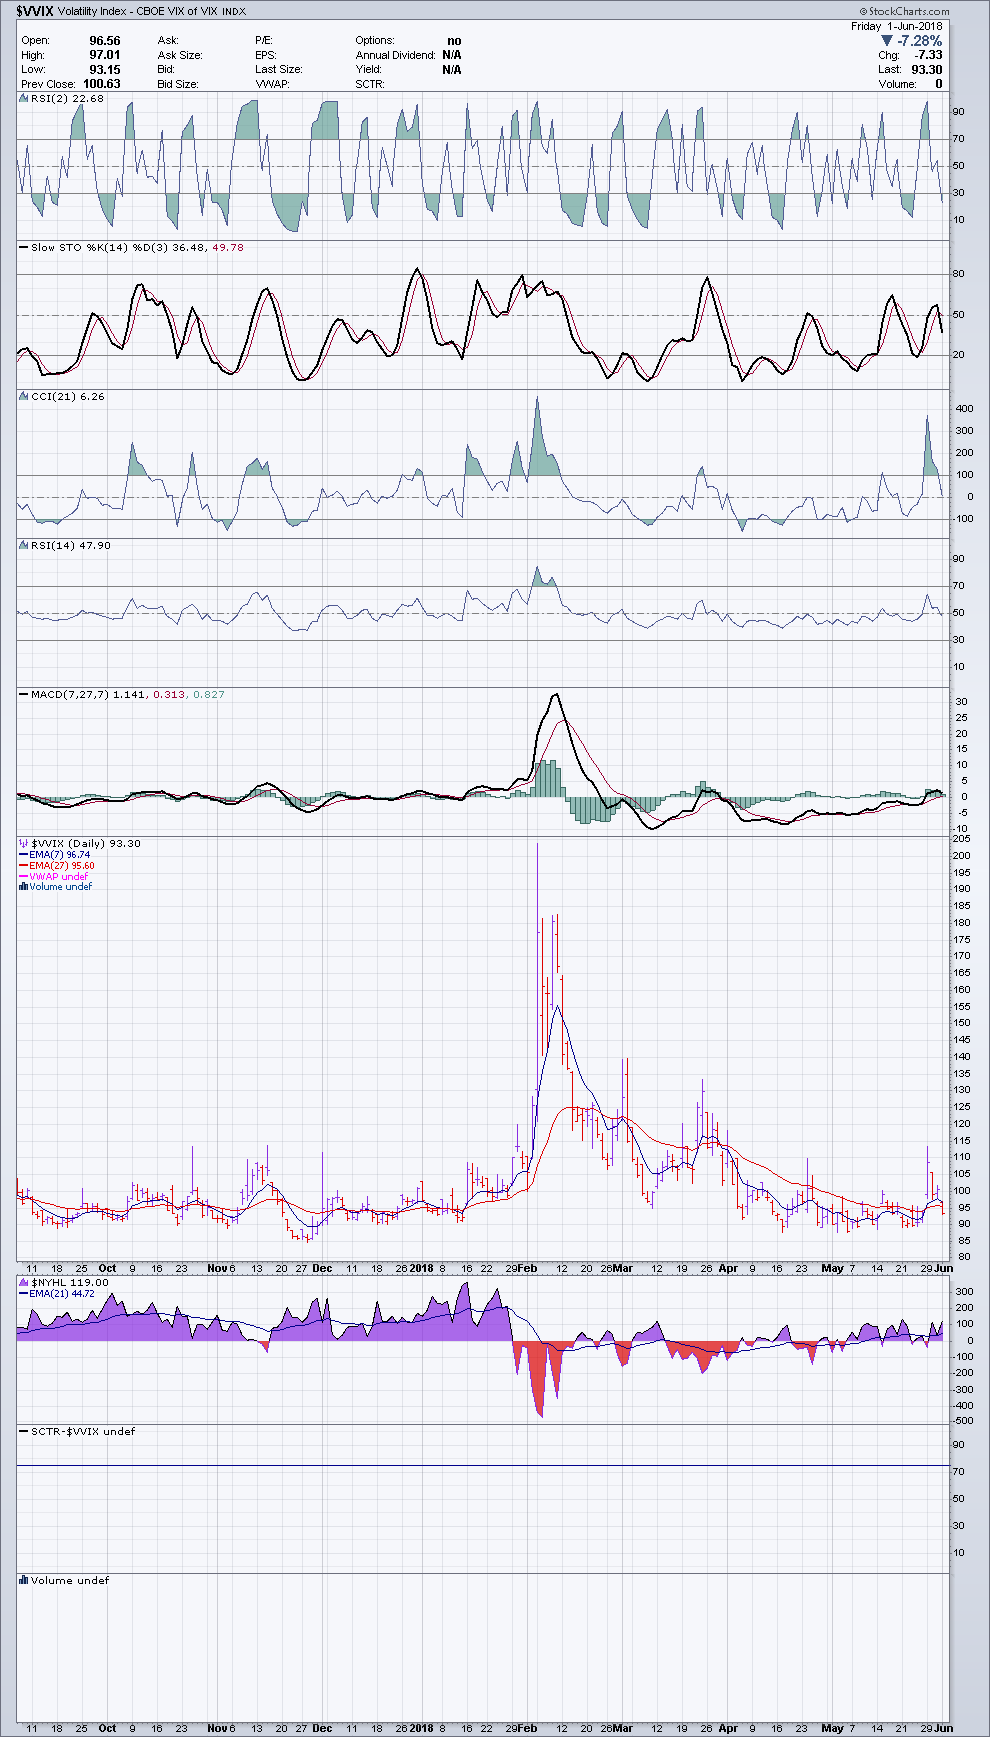Image resolution: width=990 pixels, height=1737 pixels.
Task: Click the Last price value 93.30 in header
Action: pos(926,70)
